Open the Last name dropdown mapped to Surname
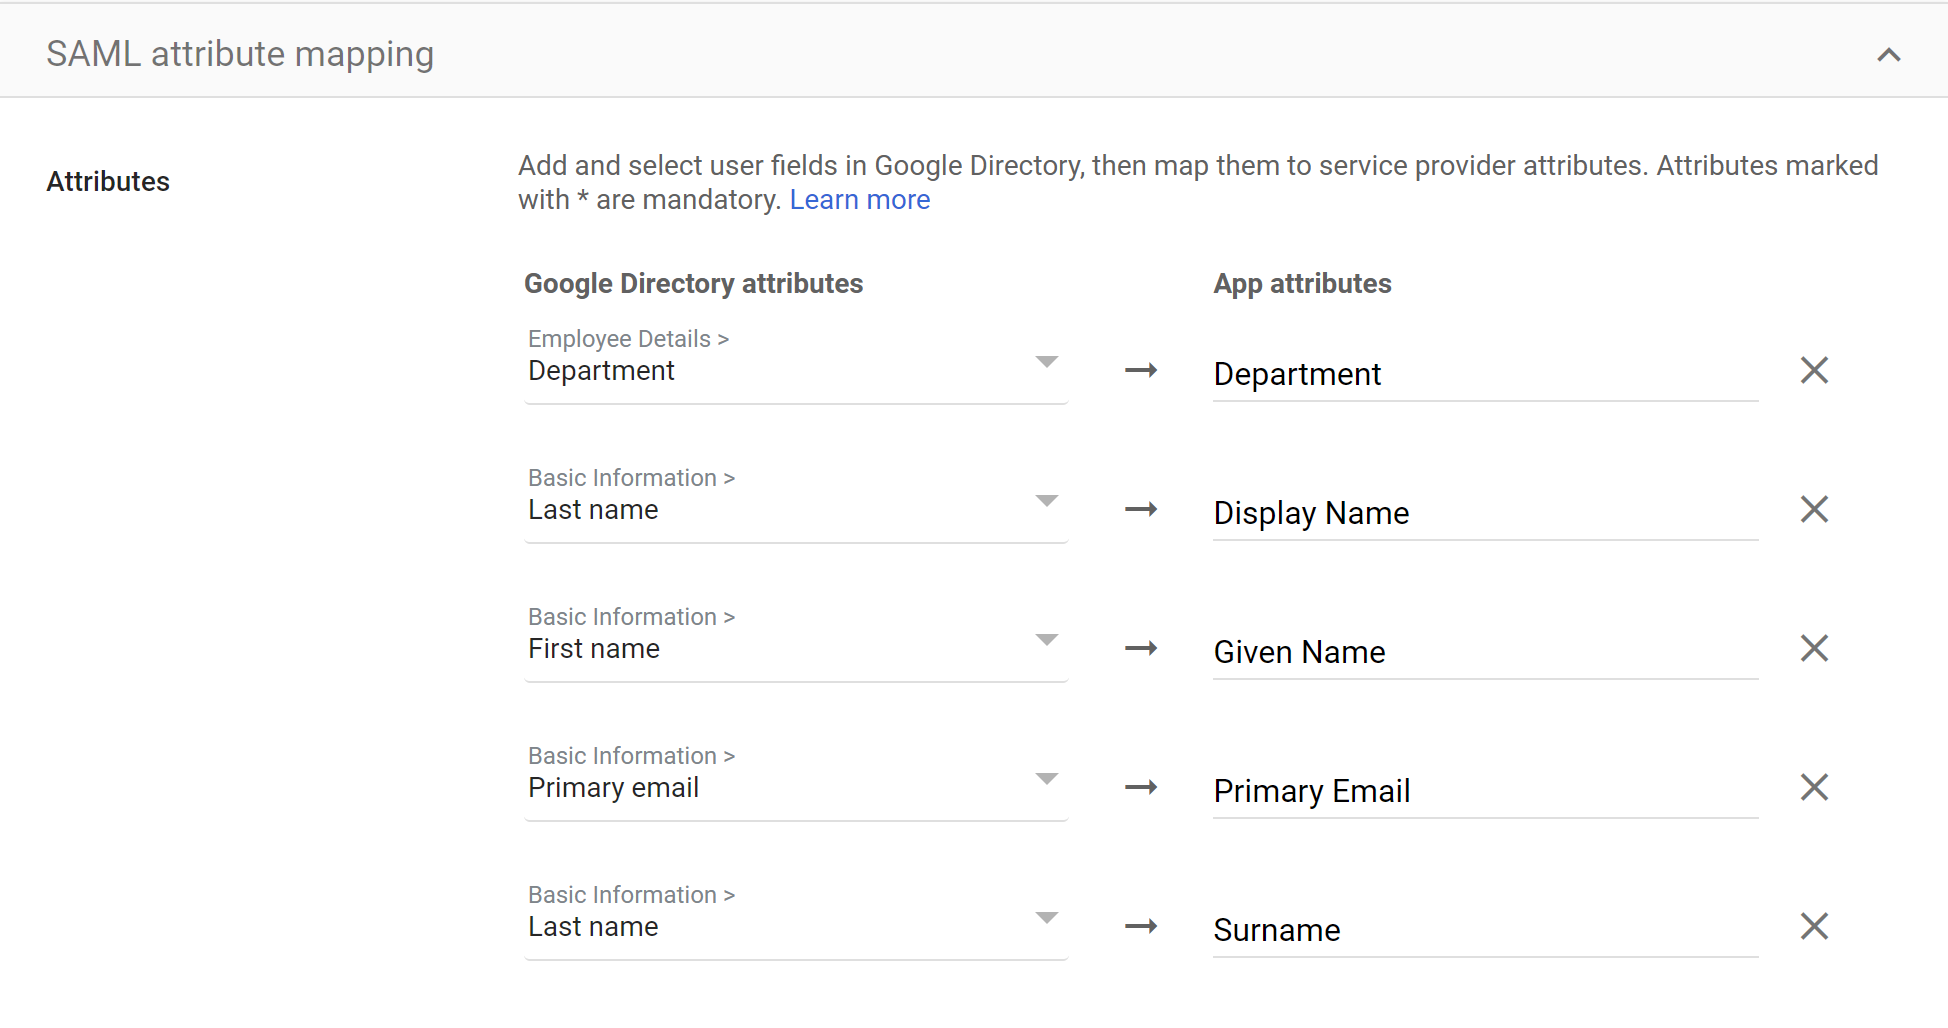Image resolution: width=1948 pixels, height=1028 pixels. click(796, 920)
